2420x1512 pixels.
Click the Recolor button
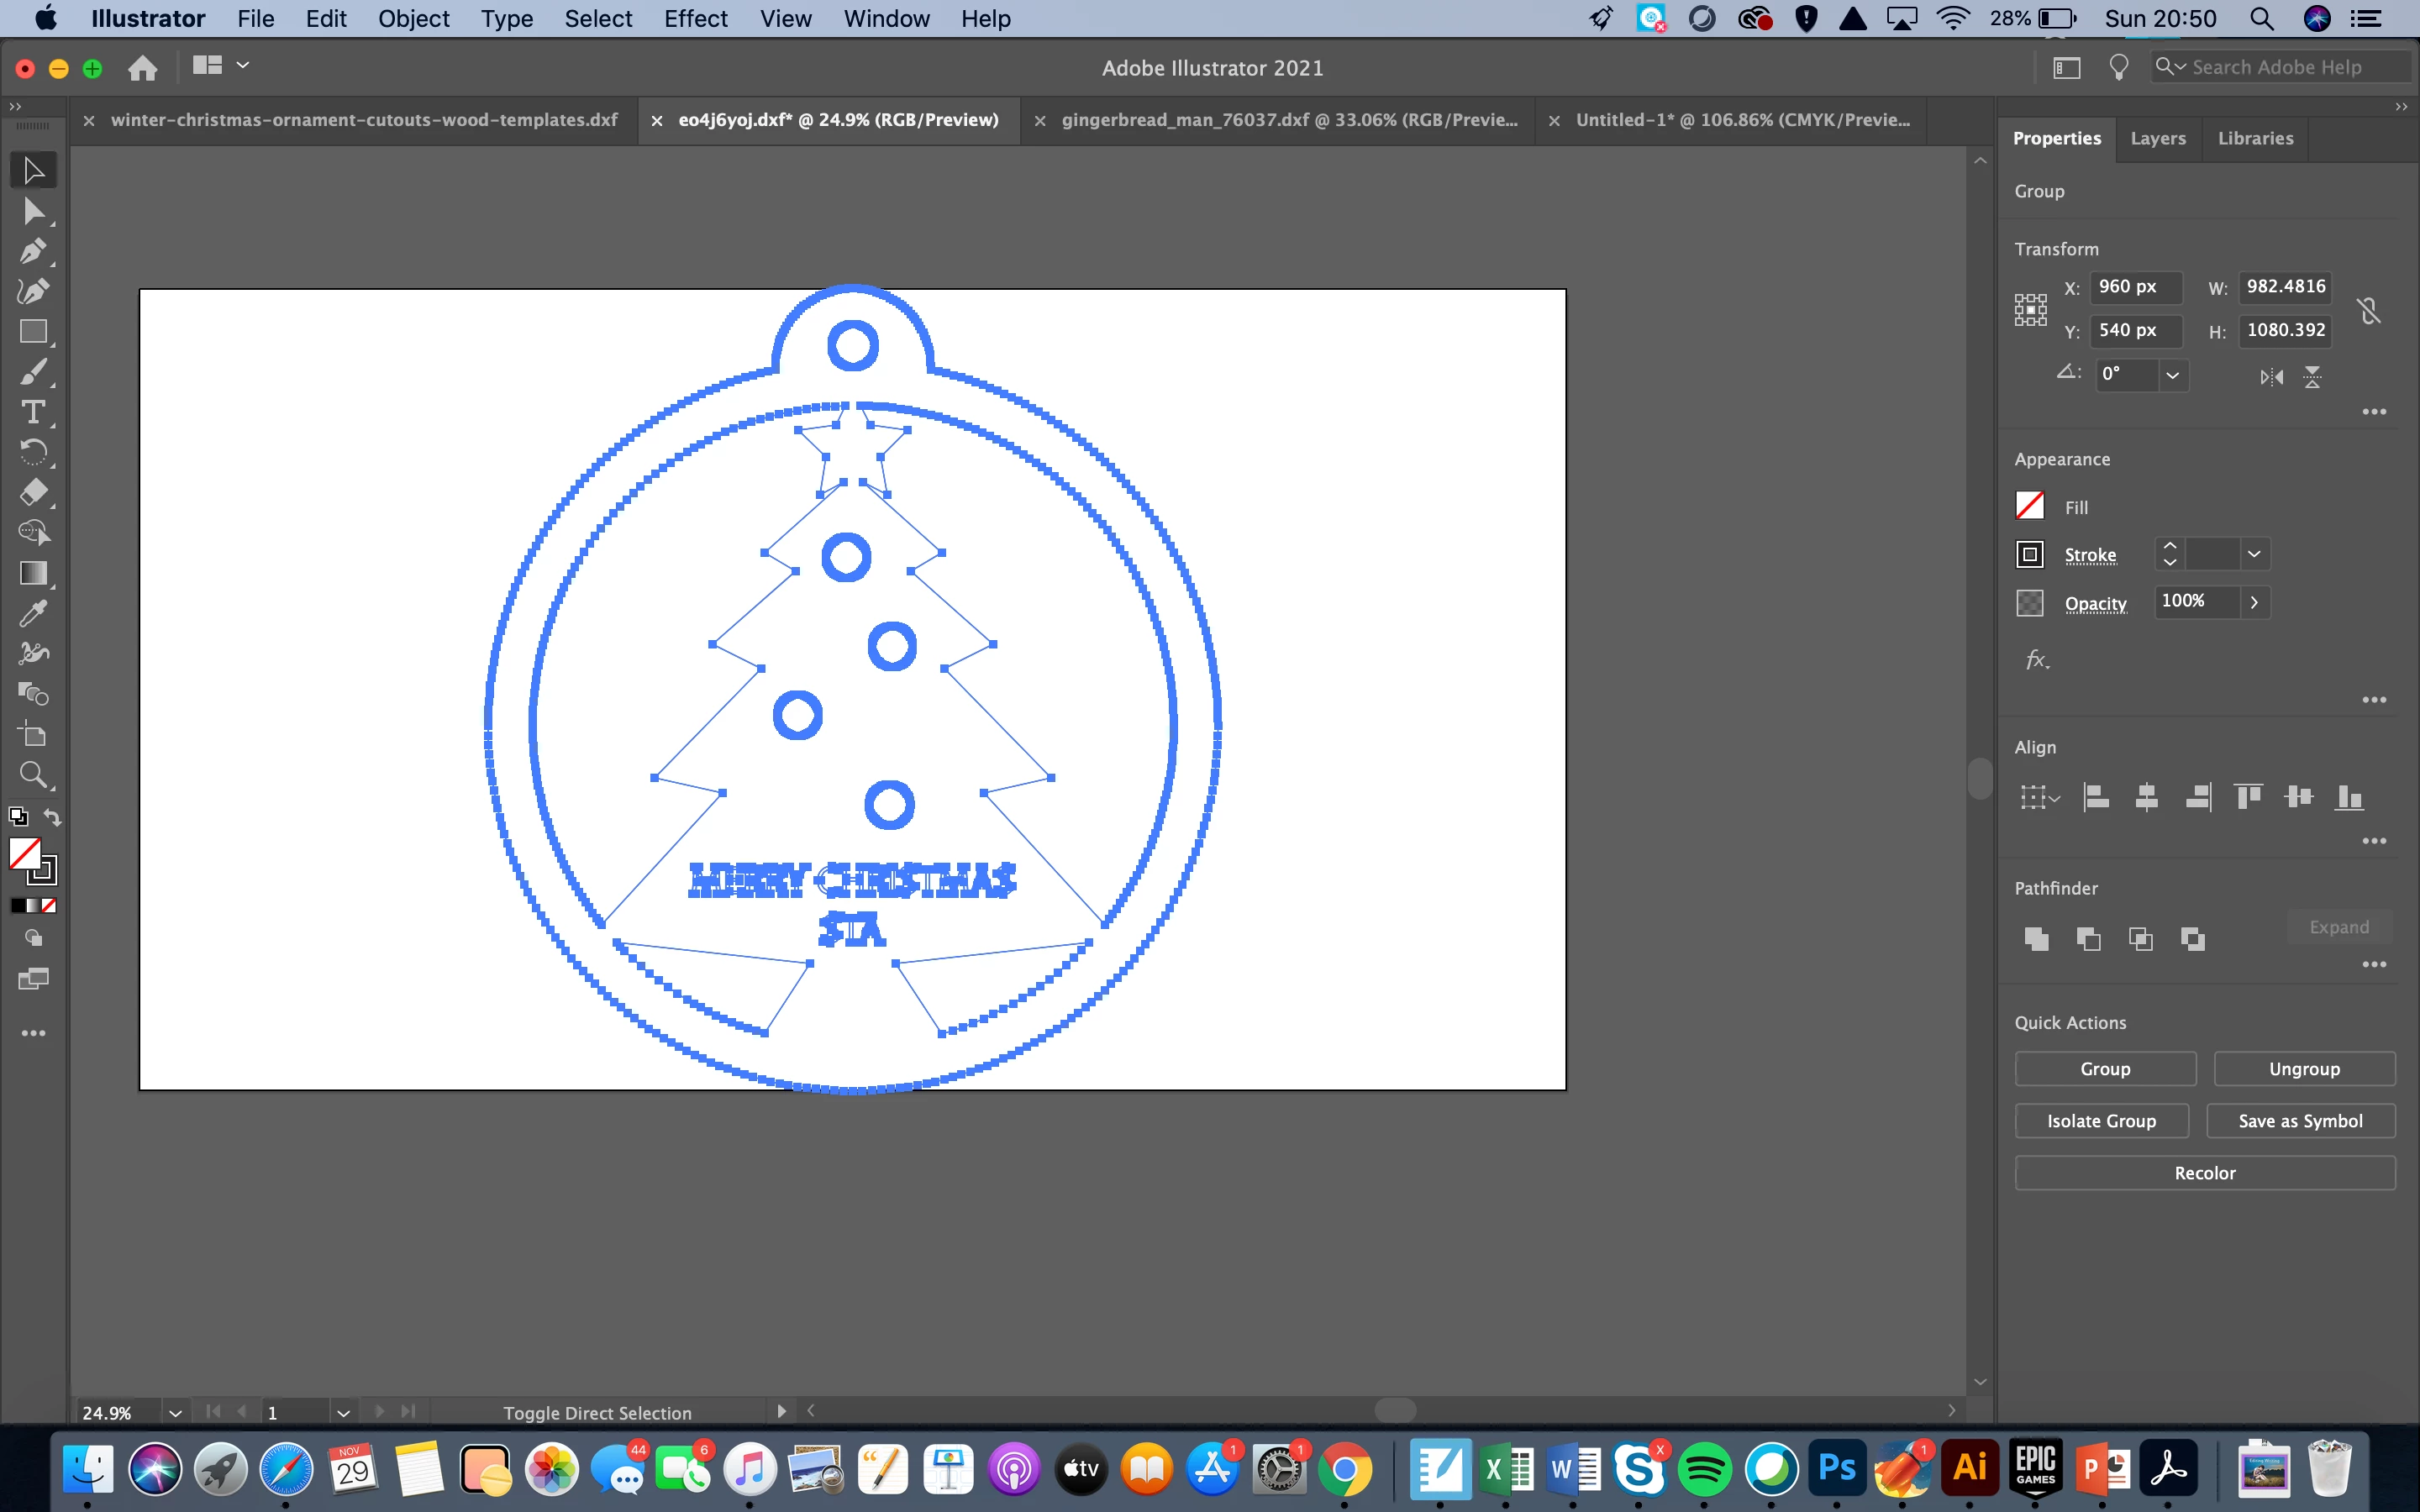(x=2204, y=1172)
